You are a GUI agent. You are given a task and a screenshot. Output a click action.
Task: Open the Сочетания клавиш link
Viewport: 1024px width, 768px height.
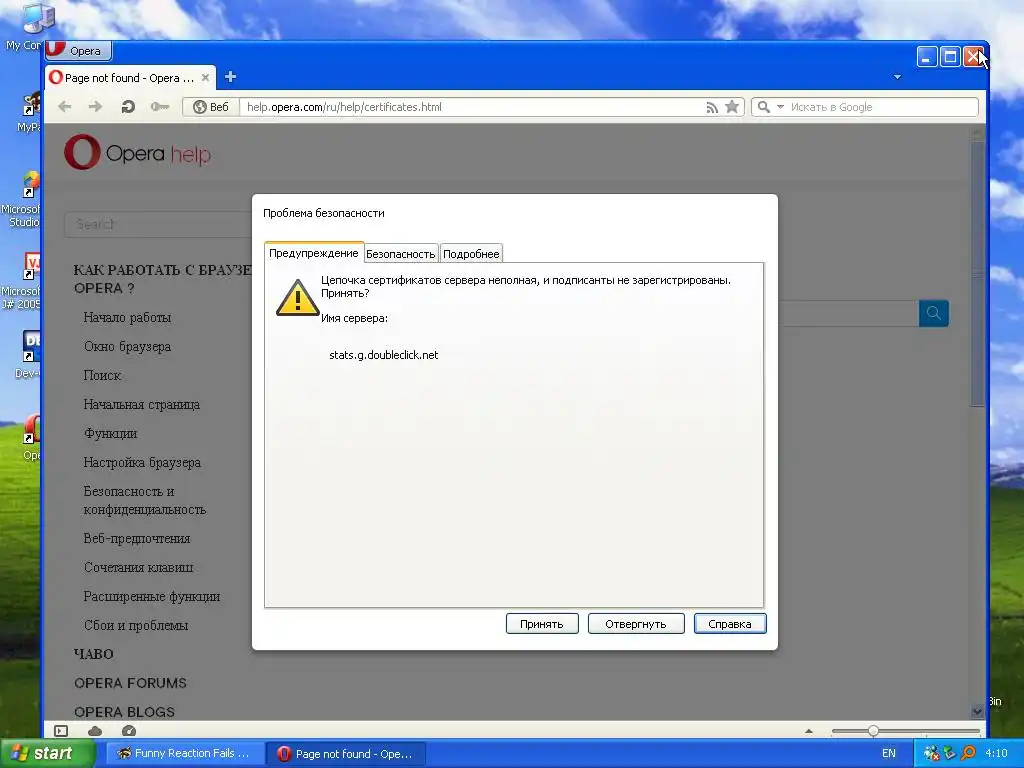pyautogui.click(x=138, y=567)
